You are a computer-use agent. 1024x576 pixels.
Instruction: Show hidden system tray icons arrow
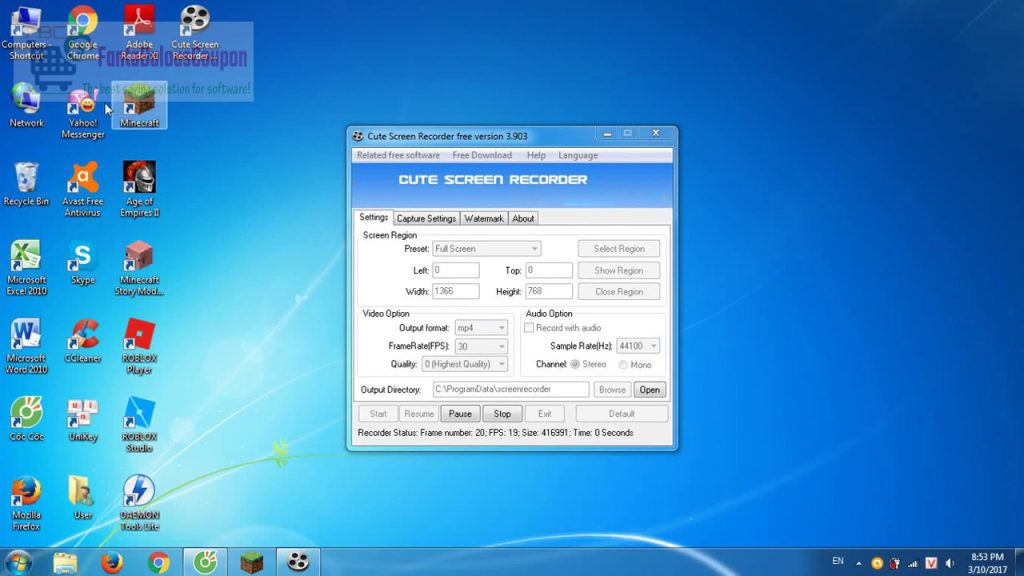point(859,563)
